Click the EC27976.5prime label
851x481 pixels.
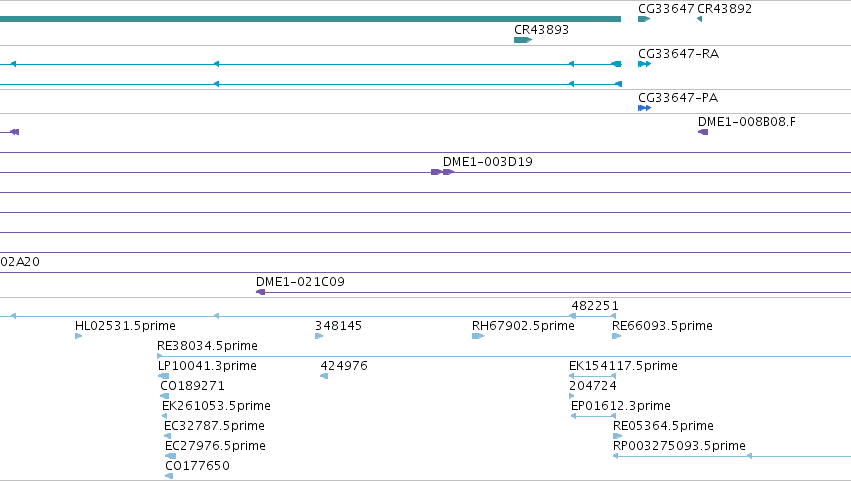[215, 446]
